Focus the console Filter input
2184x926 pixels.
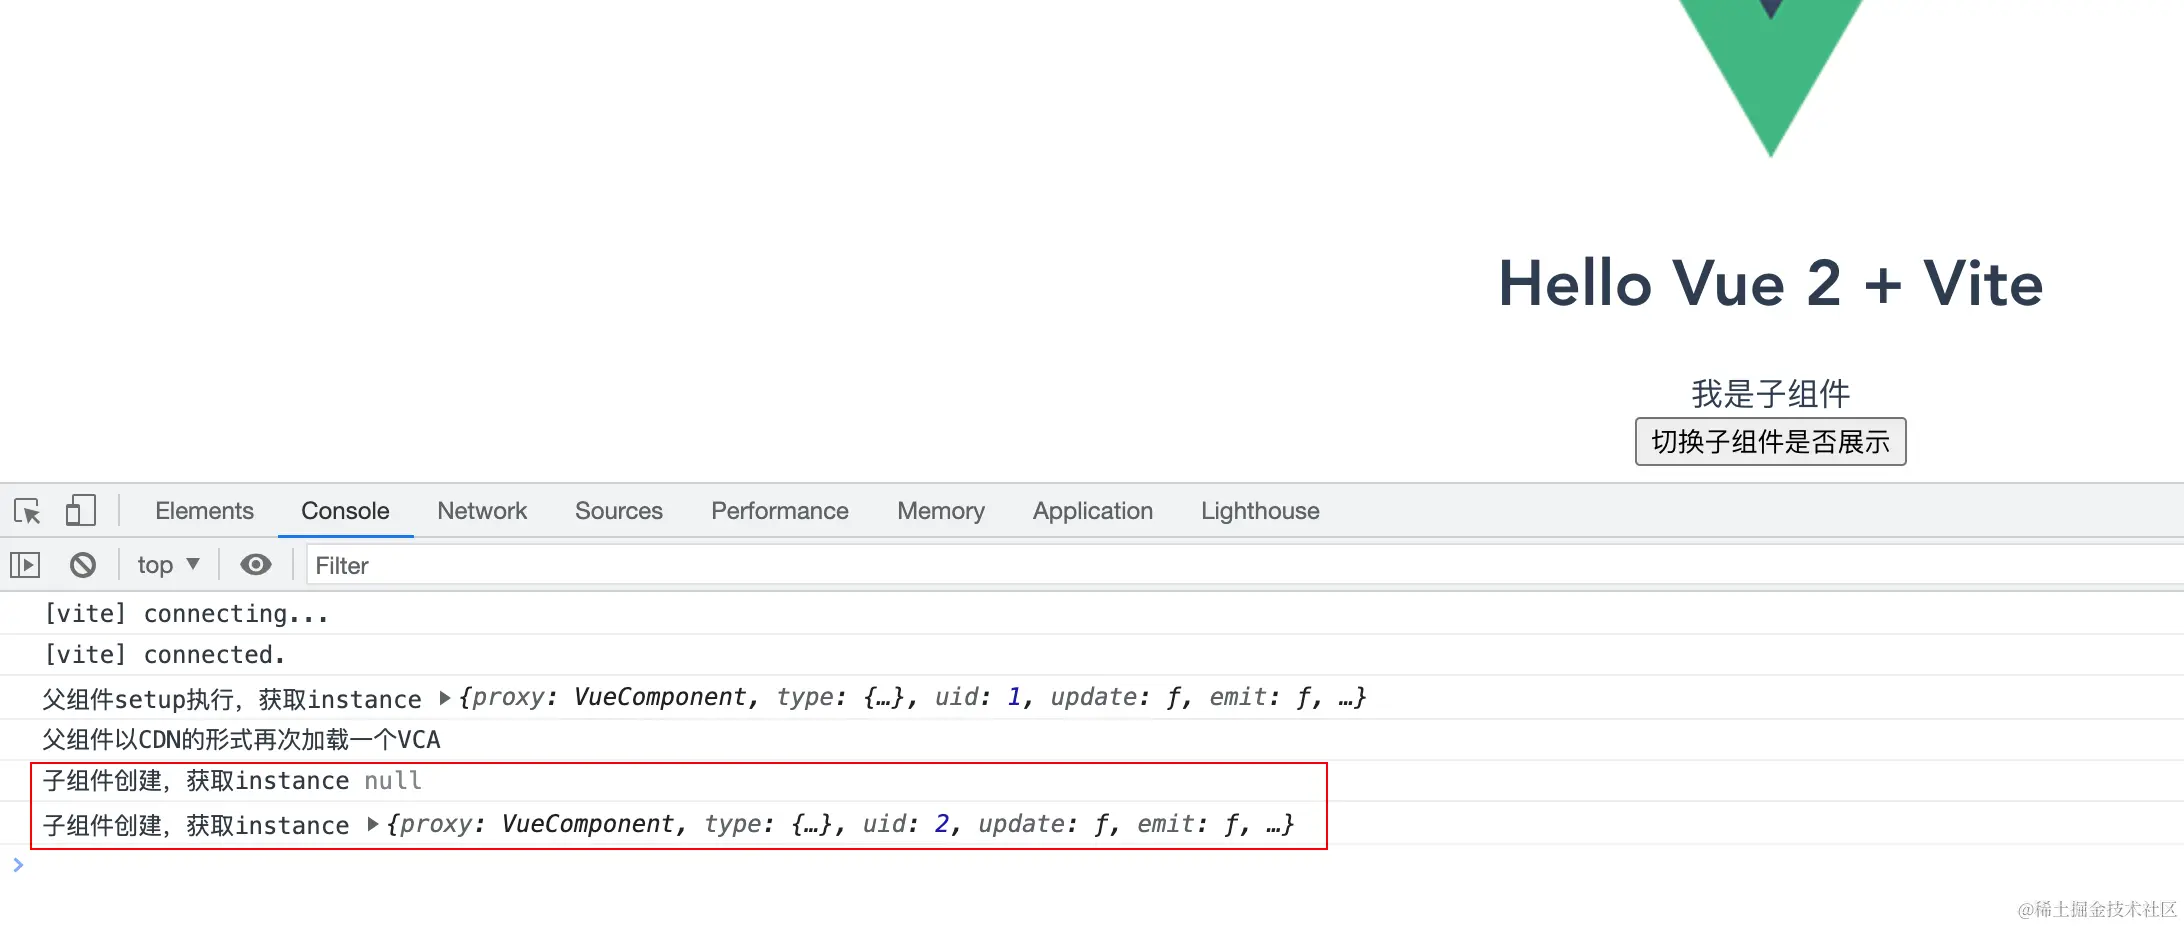1245,566
